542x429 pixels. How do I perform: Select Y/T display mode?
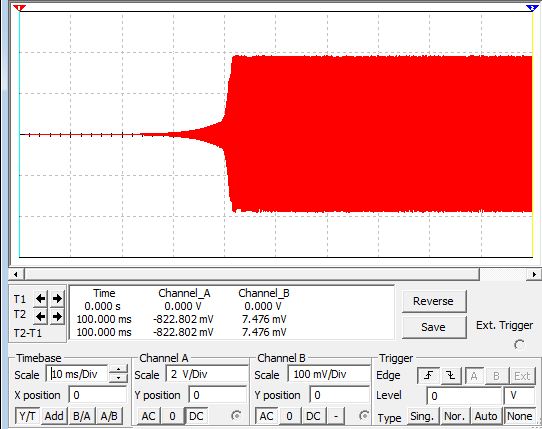[x=27, y=416]
